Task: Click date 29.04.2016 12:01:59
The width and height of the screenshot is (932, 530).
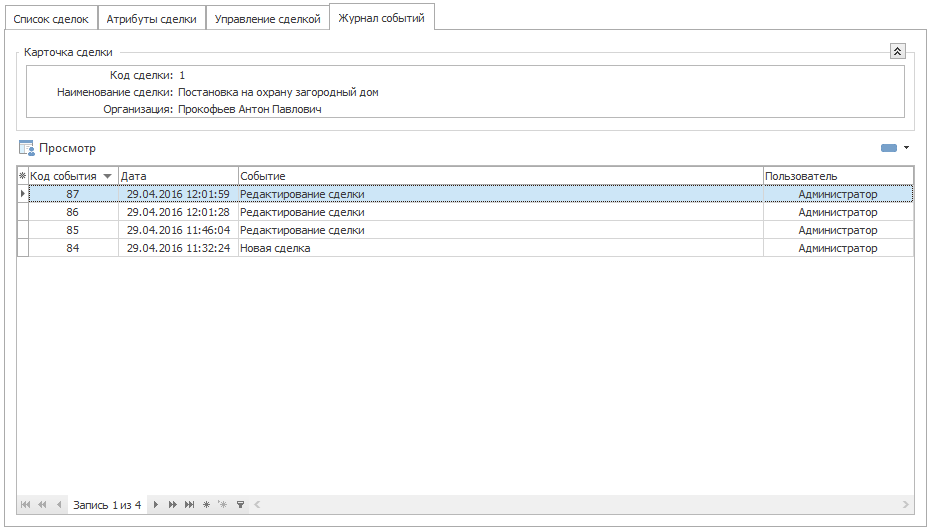Action: point(178,194)
